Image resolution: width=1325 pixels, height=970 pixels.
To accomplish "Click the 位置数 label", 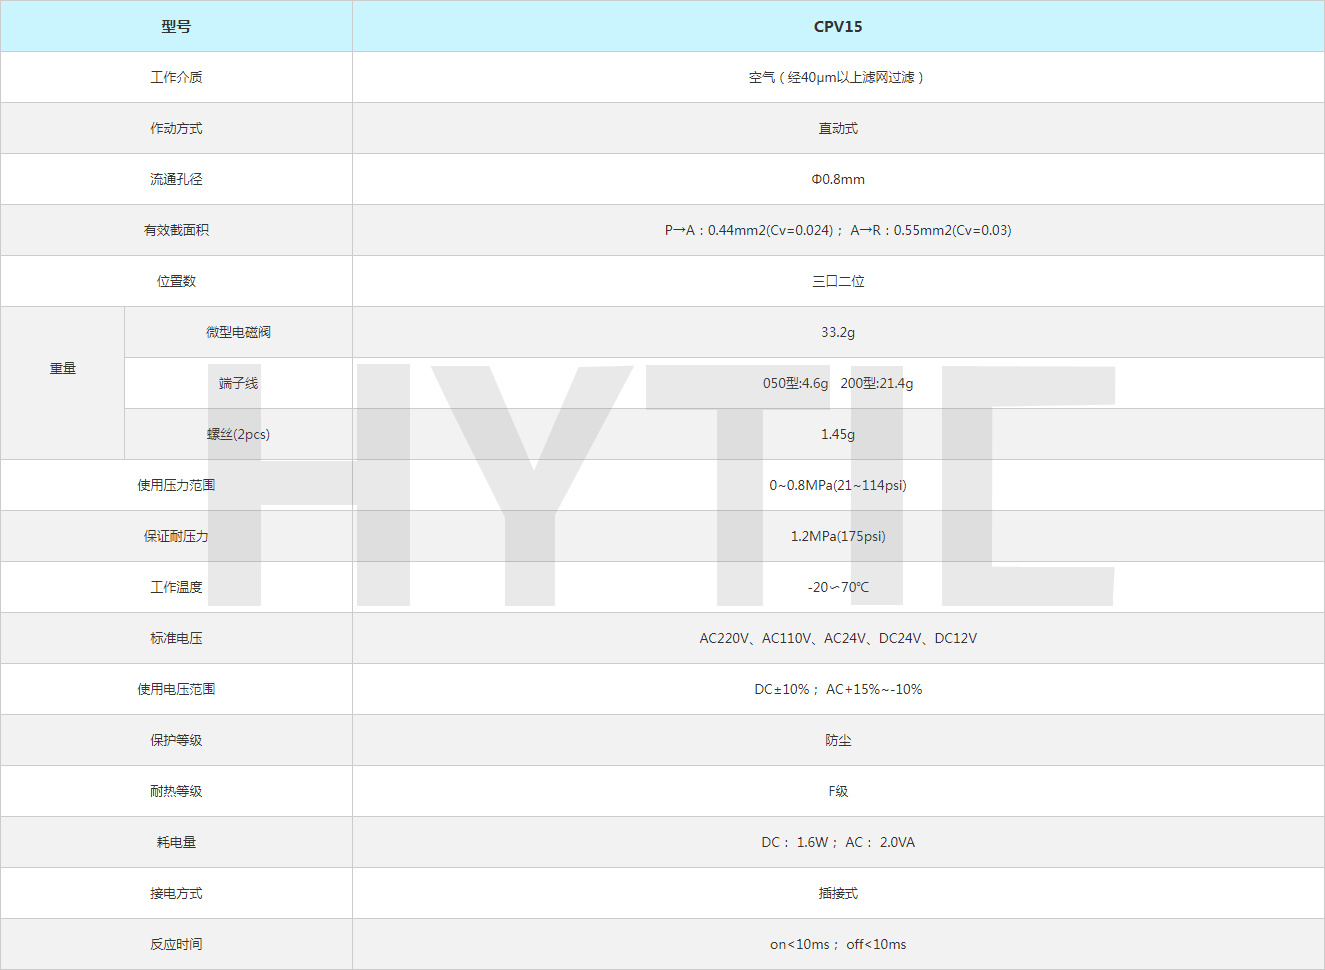I will 176,281.
